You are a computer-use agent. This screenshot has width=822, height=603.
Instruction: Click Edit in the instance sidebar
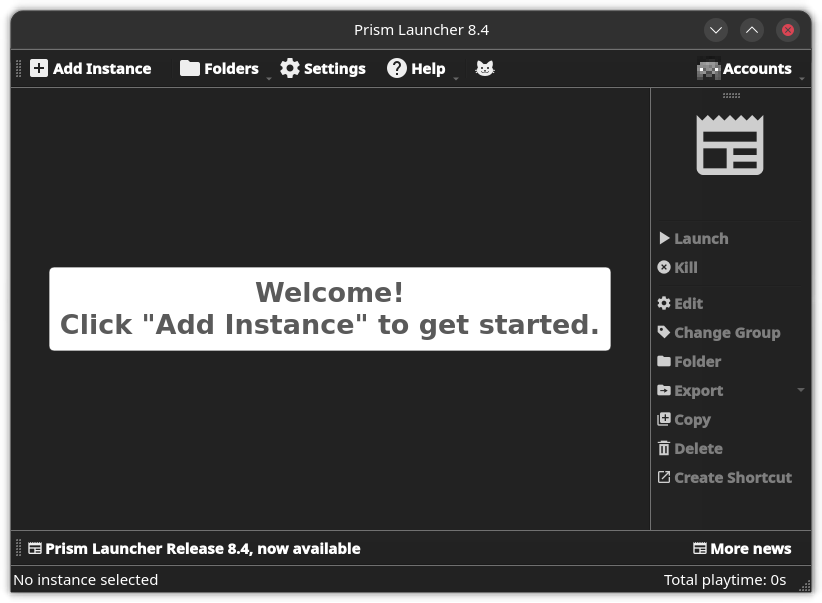point(680,304)
